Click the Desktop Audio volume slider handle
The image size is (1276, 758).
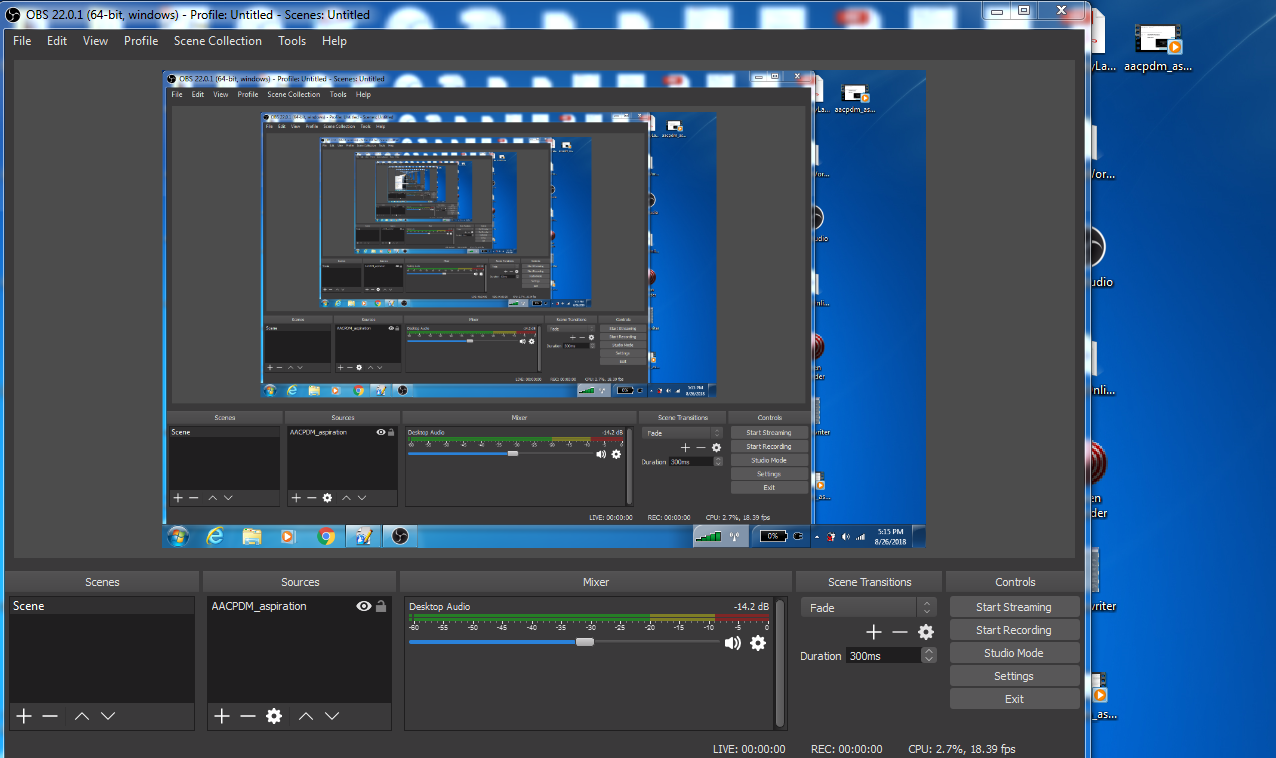[585, 642]
